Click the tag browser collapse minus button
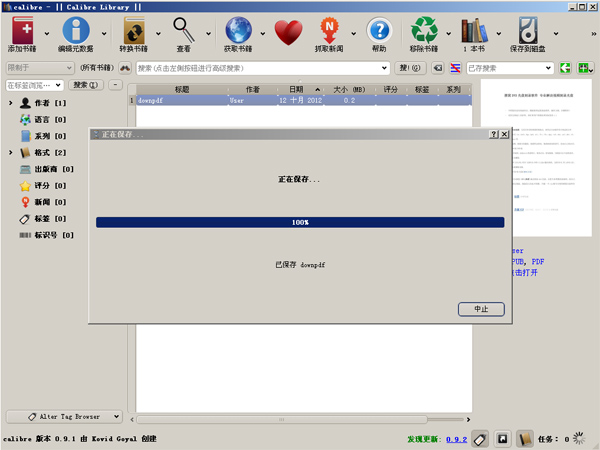600x450 pixels. (116, 85)
